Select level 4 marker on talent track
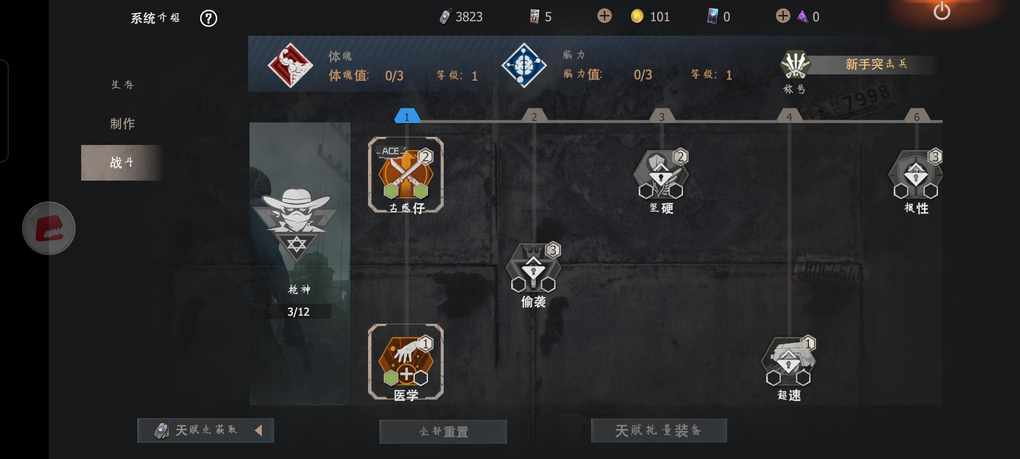This screenshot has height=459, width=1020. [789, 116]
